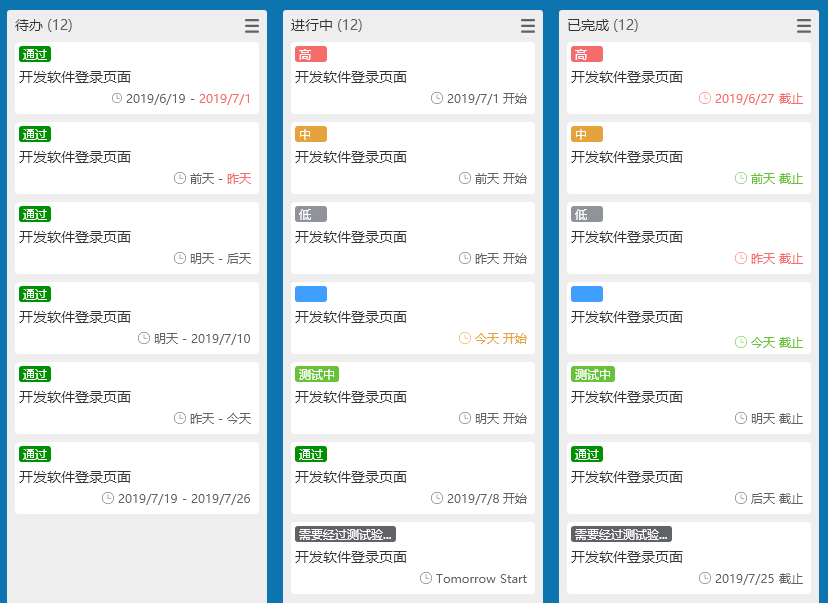The image size is (828, 603).
Task: Open the 待办 column hamburger menu
Action: (x=252, y=26)
